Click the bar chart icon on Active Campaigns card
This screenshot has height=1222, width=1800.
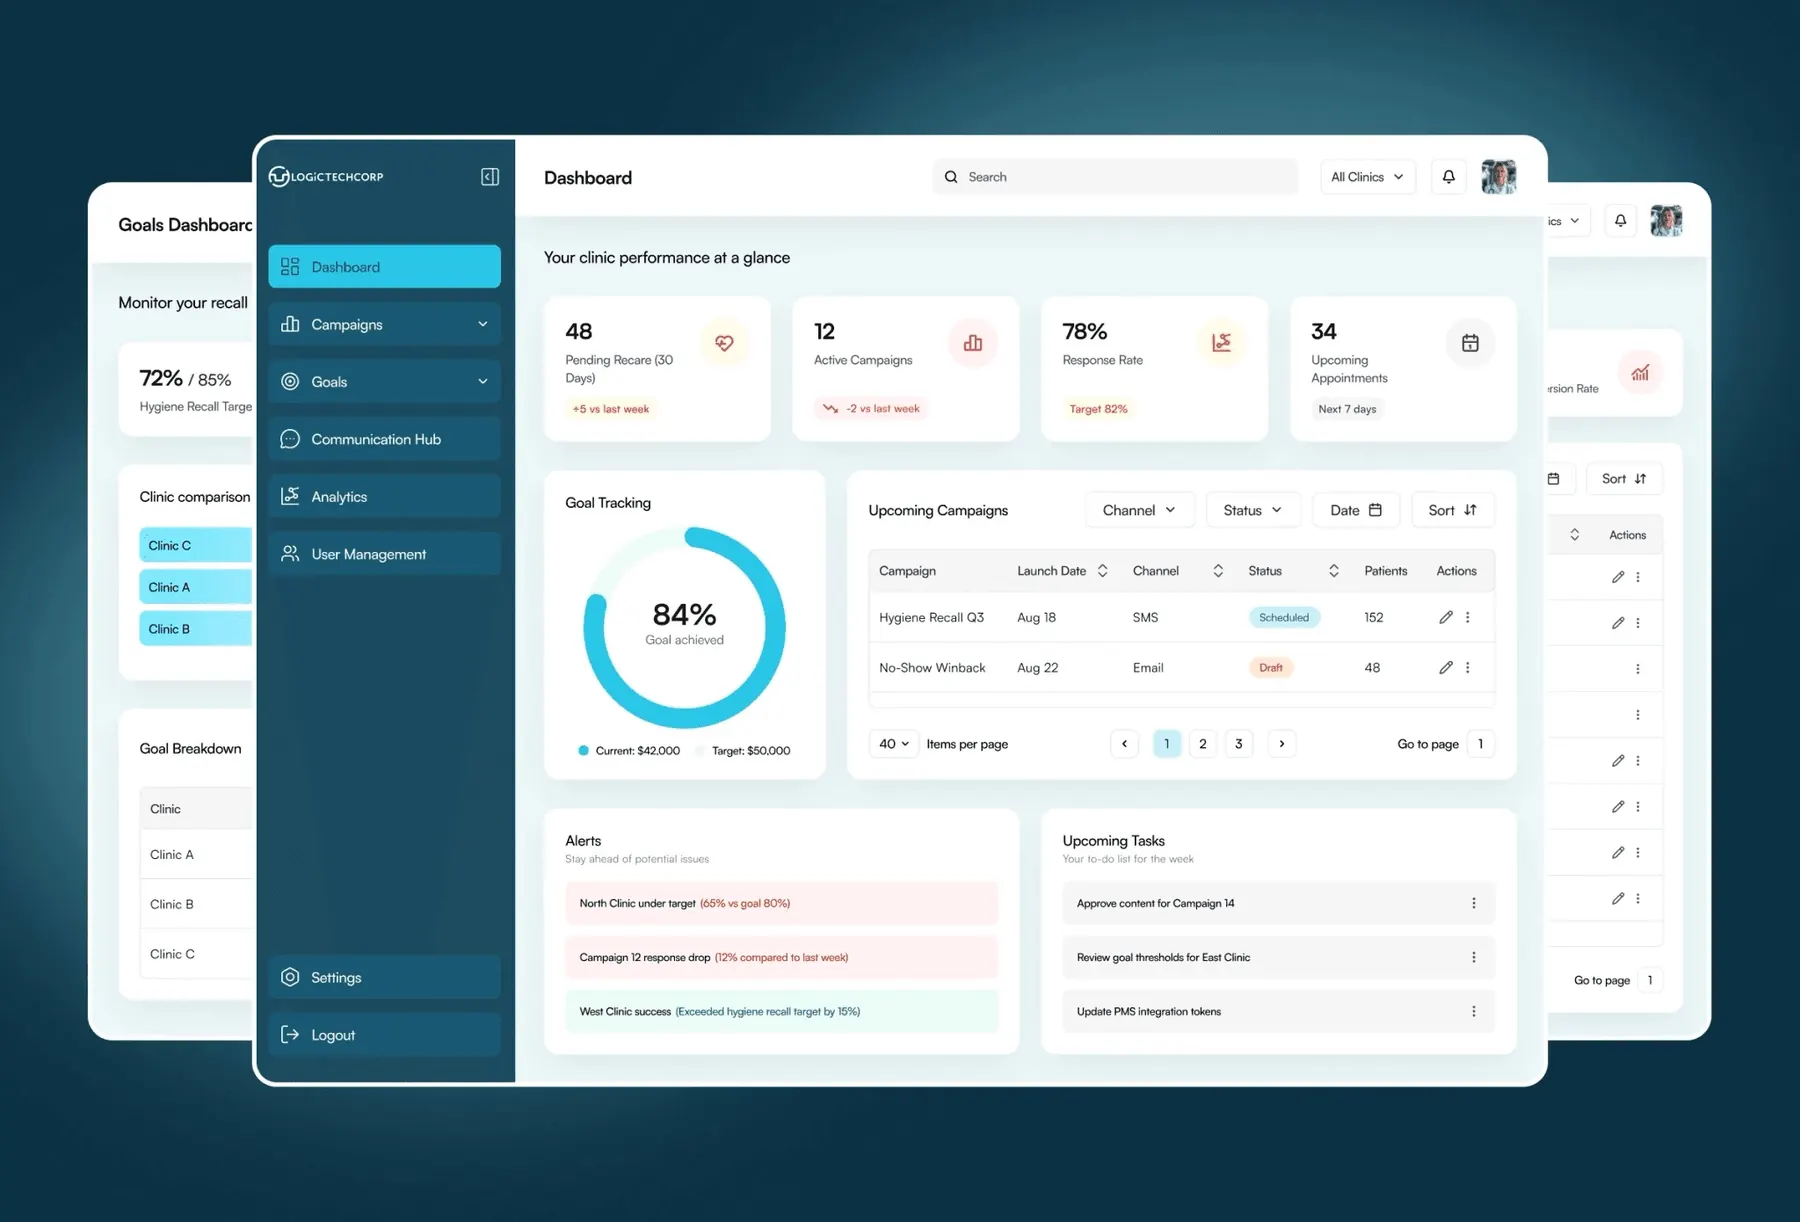pos(973,343)
